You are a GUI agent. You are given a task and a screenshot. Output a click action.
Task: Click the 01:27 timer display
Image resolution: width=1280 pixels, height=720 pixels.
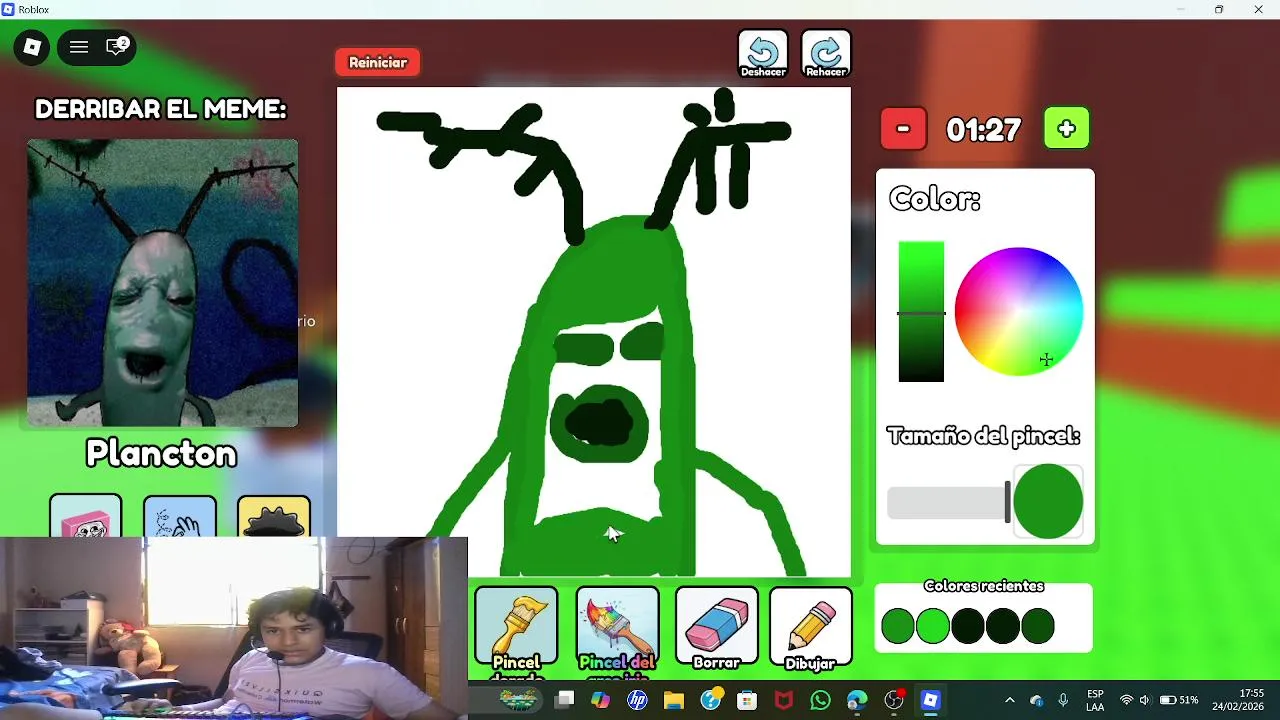984,130
